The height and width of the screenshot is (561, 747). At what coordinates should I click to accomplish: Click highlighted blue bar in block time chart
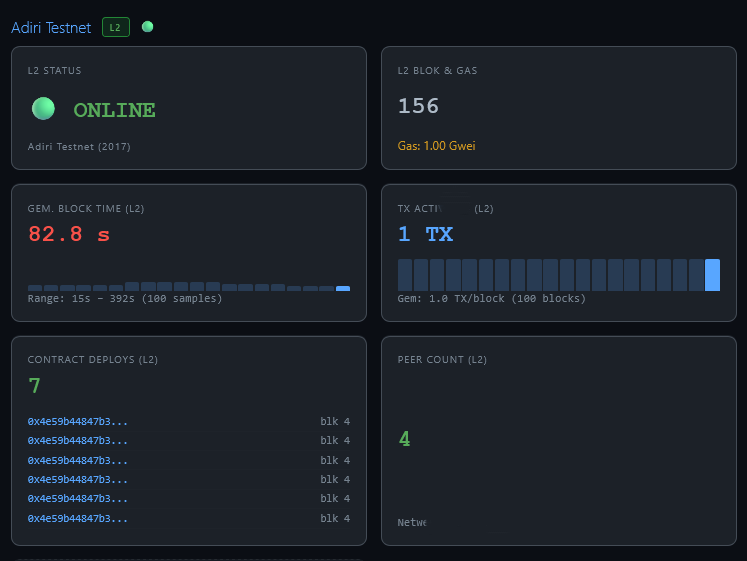[343, 288]
